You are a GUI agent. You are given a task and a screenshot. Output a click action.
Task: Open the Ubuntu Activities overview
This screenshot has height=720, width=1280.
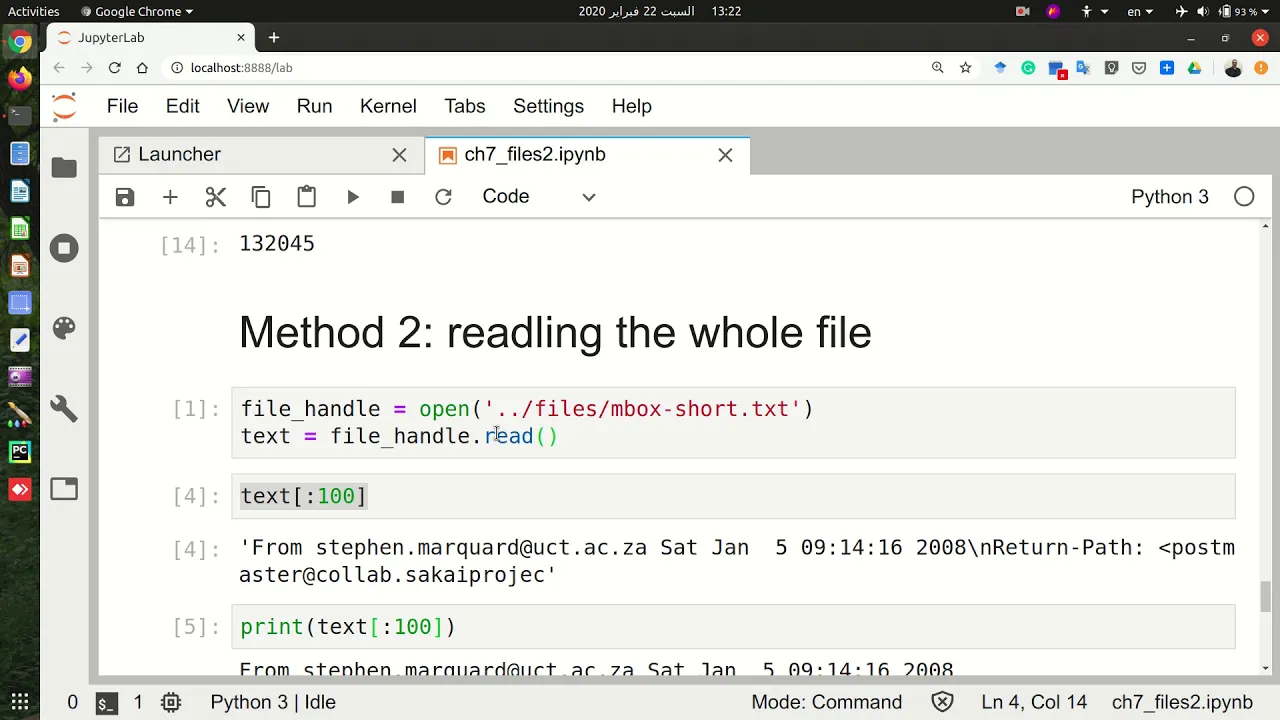(x=33, y=11)
